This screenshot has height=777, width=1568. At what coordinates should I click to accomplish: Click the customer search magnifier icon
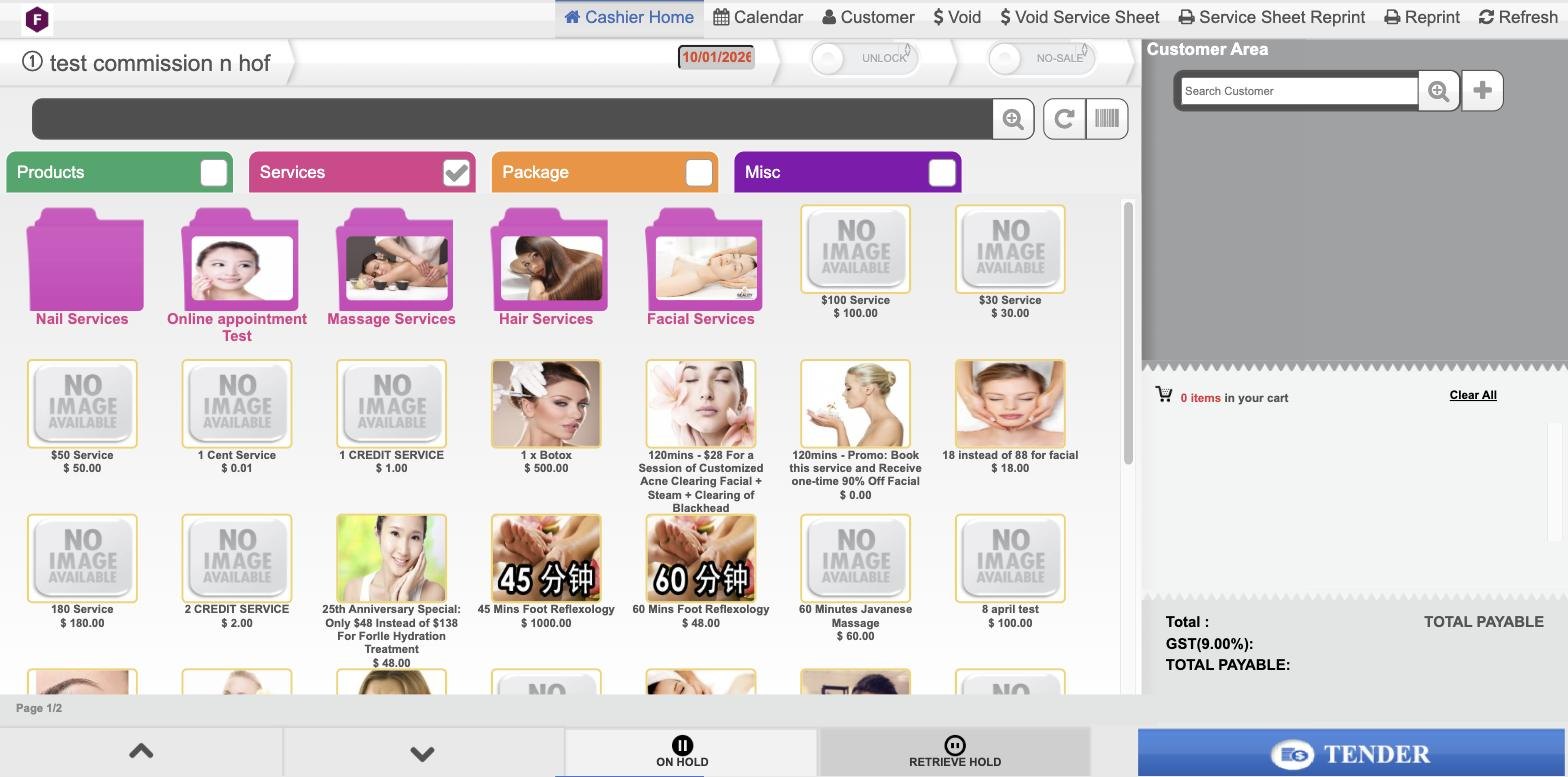(x=1439, y=91)
